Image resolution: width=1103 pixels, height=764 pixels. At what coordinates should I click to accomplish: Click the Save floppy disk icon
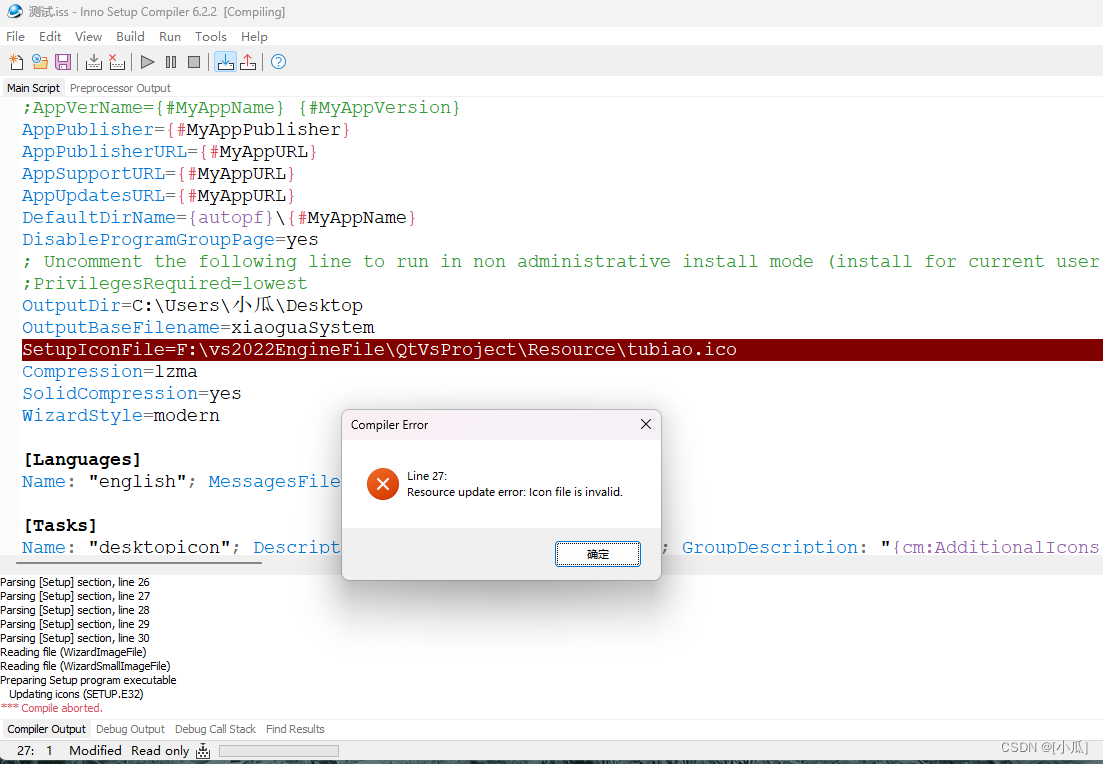coord(63,62)
